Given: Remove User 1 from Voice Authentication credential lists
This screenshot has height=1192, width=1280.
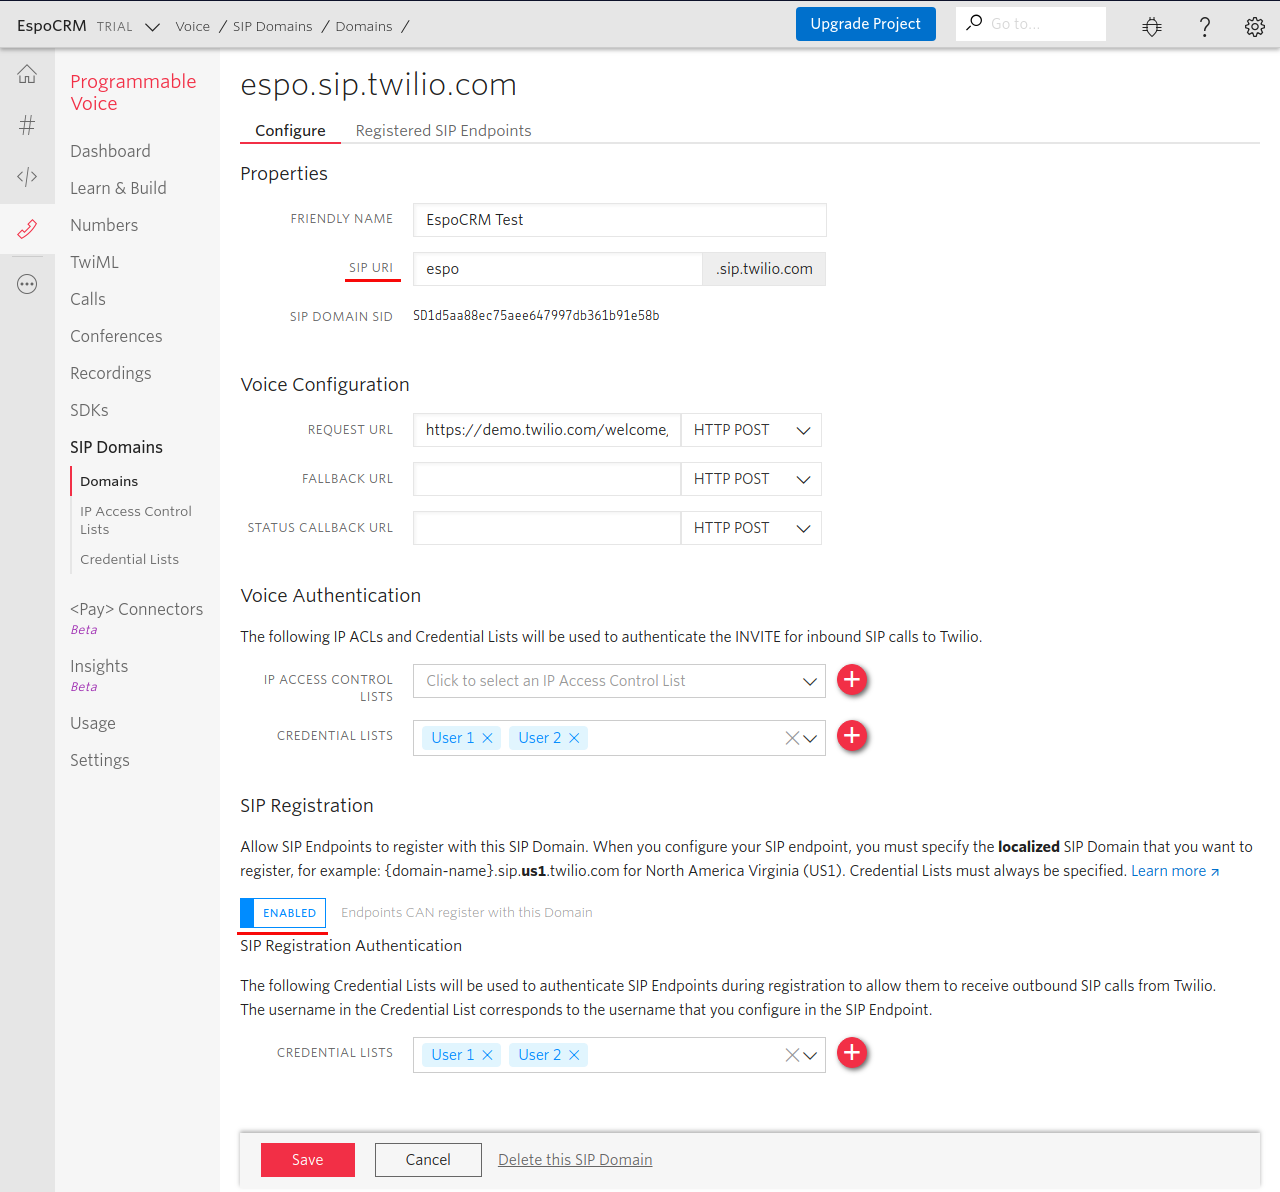Looking at the screenshot, I should pyautogui.click(x=487, y=737).
